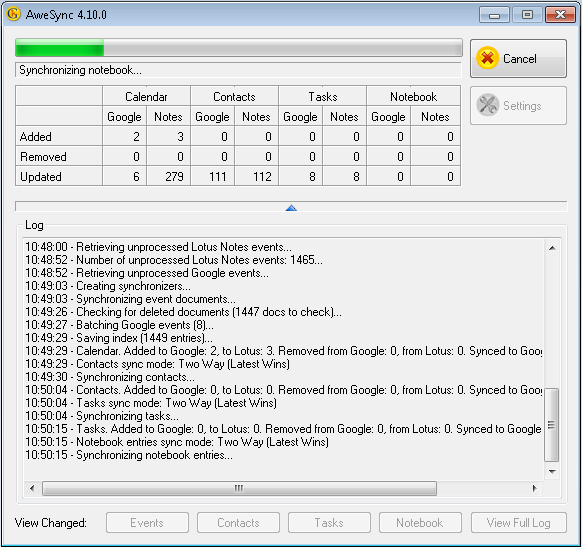The image size is (582, 547).
Task: Click the AweSync logo in title bar
Action: tap(13, 14)
